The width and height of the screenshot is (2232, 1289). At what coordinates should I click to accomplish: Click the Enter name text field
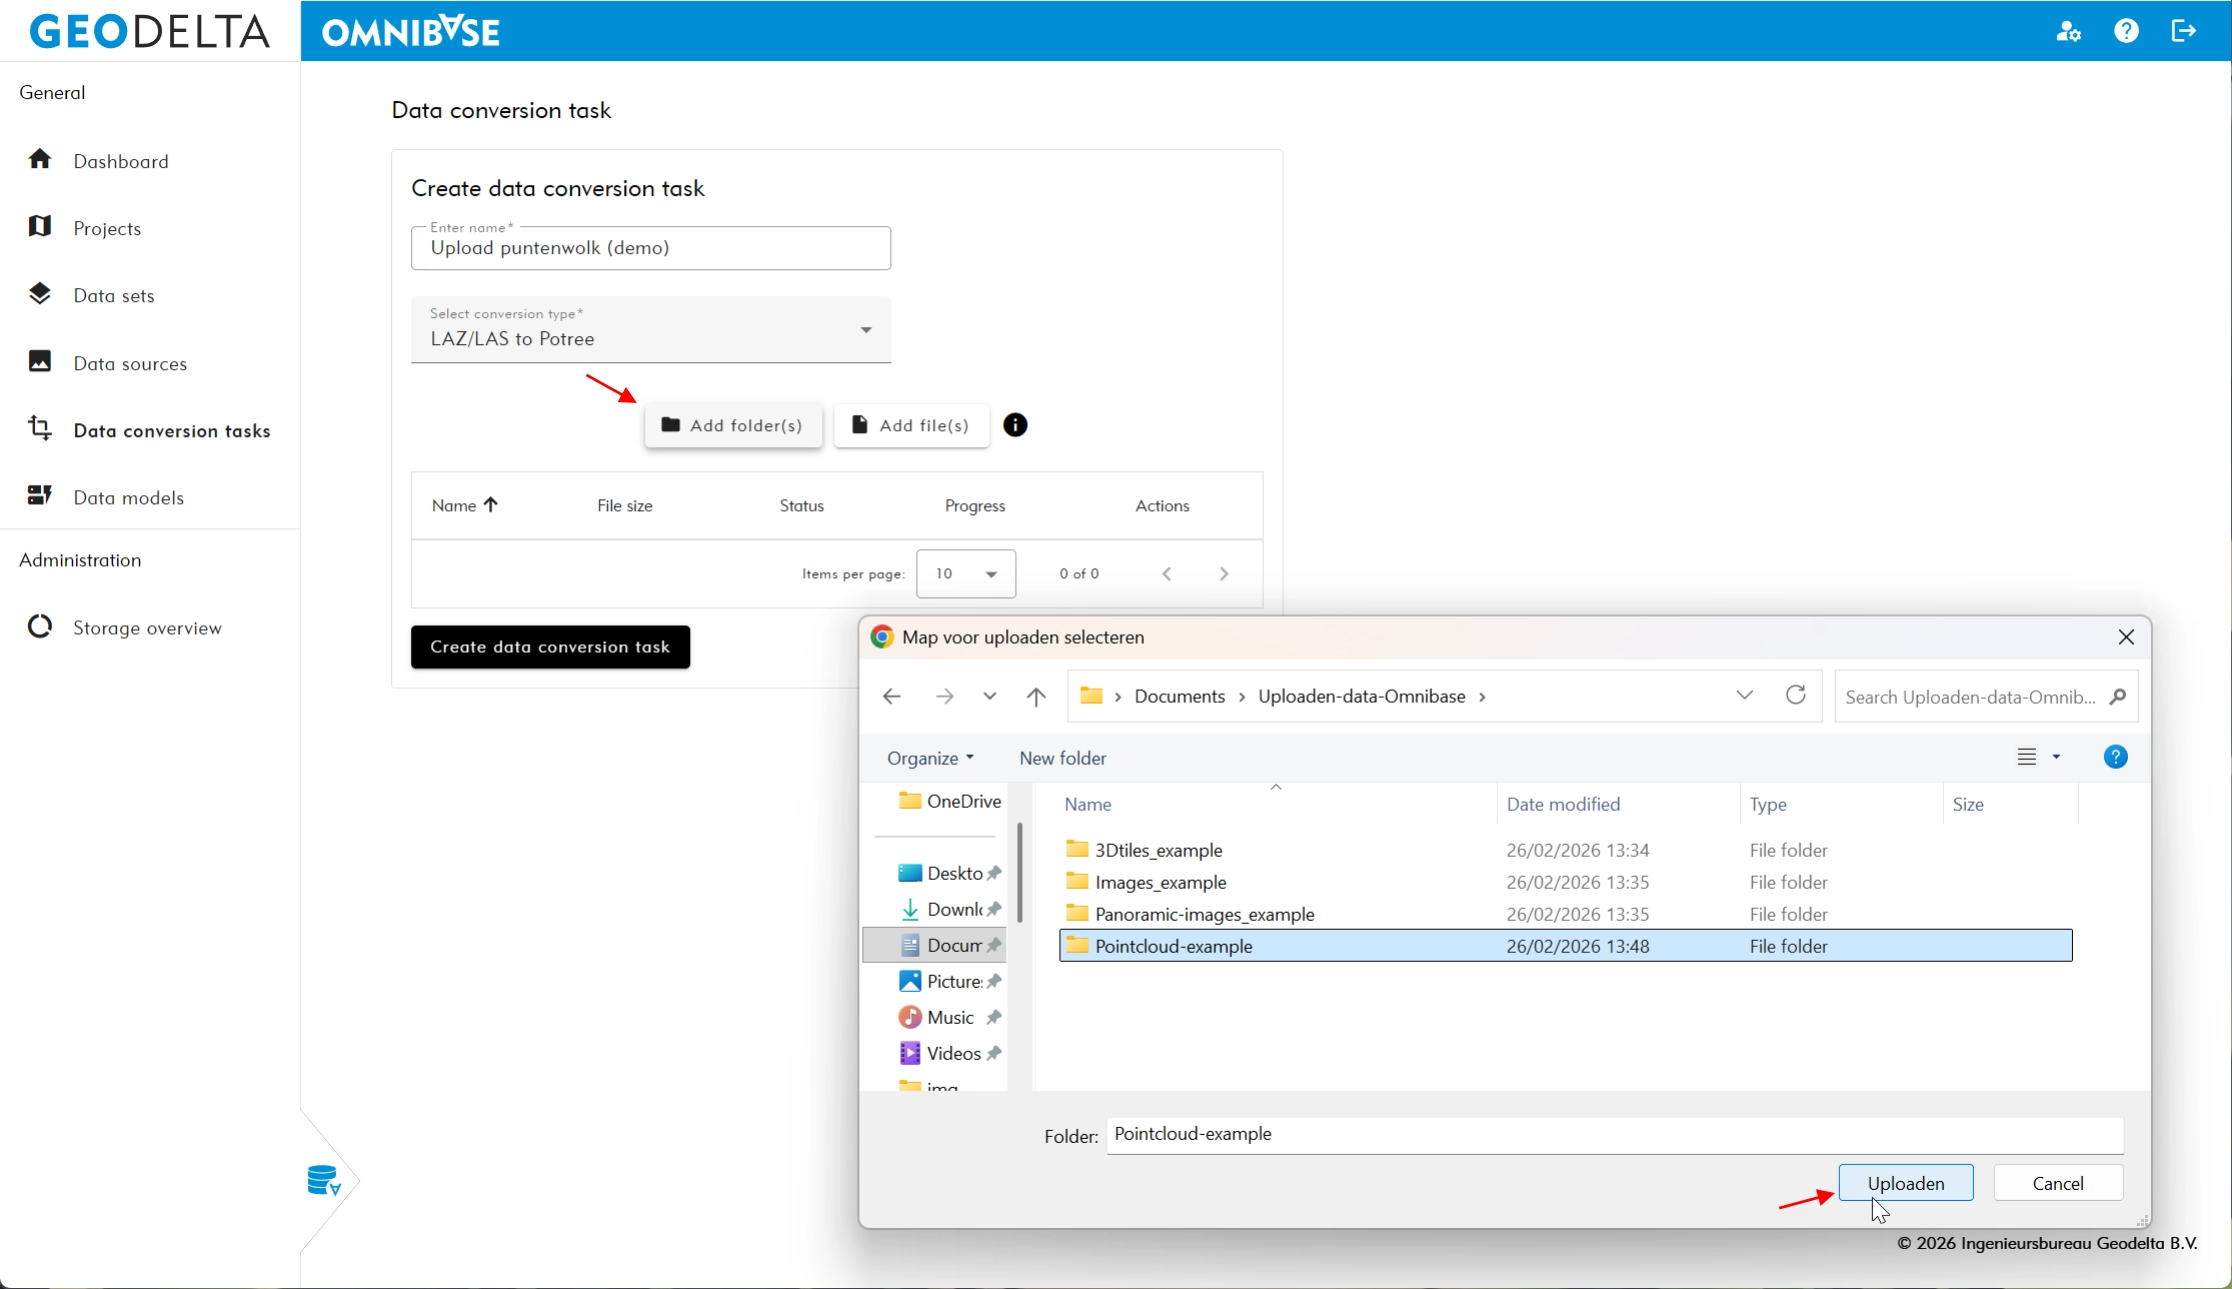[x=650, y=248]
